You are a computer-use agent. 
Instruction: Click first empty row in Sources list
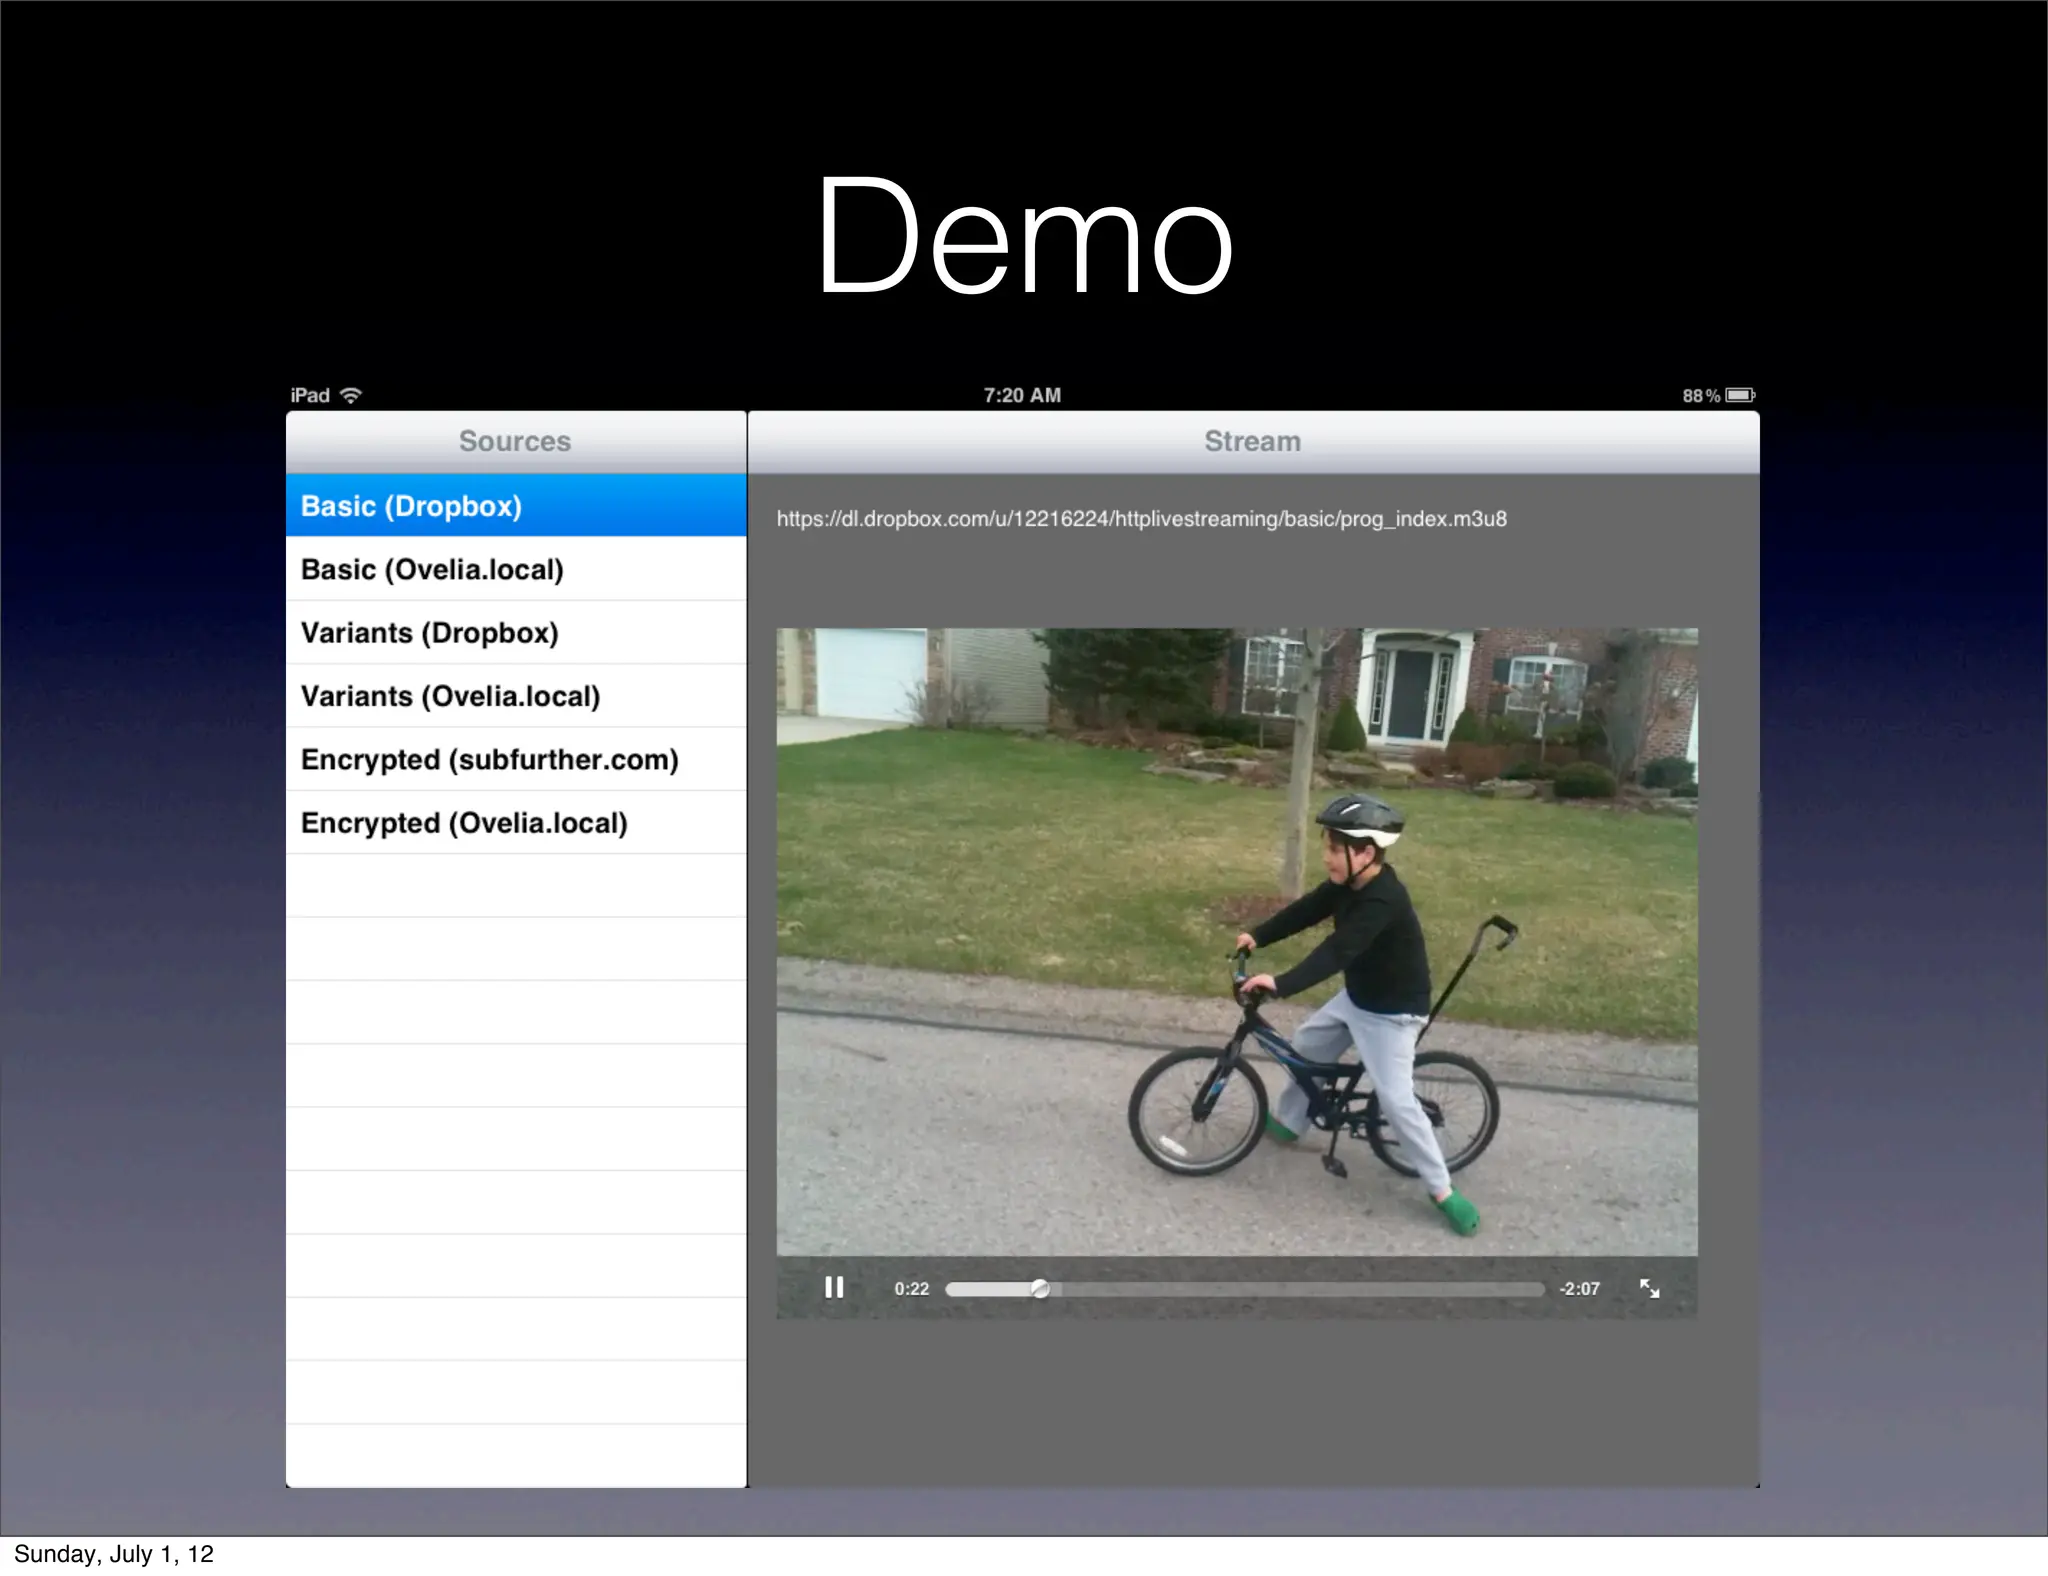(x=515, y=886)
